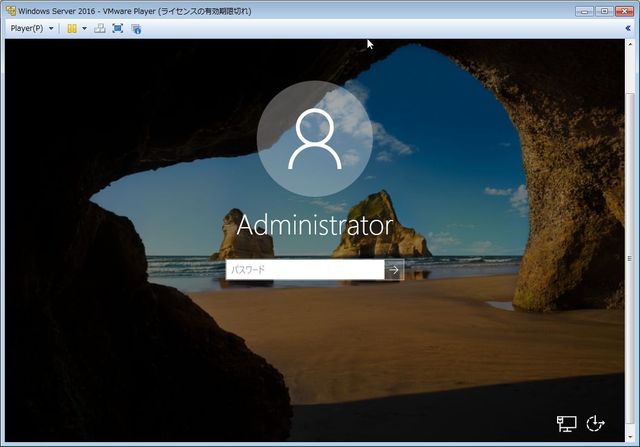Enter full screen mode
Image resolution: width=640 pixels, height=447 pixels.
coord(118,29)
